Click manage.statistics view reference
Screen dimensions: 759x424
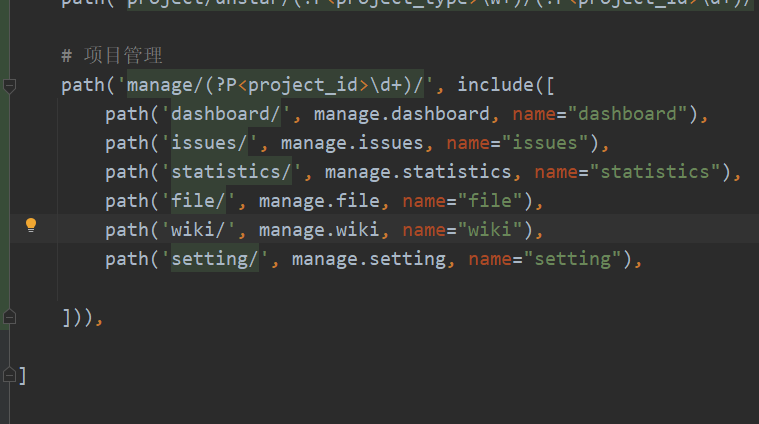(x=418, y=172)
